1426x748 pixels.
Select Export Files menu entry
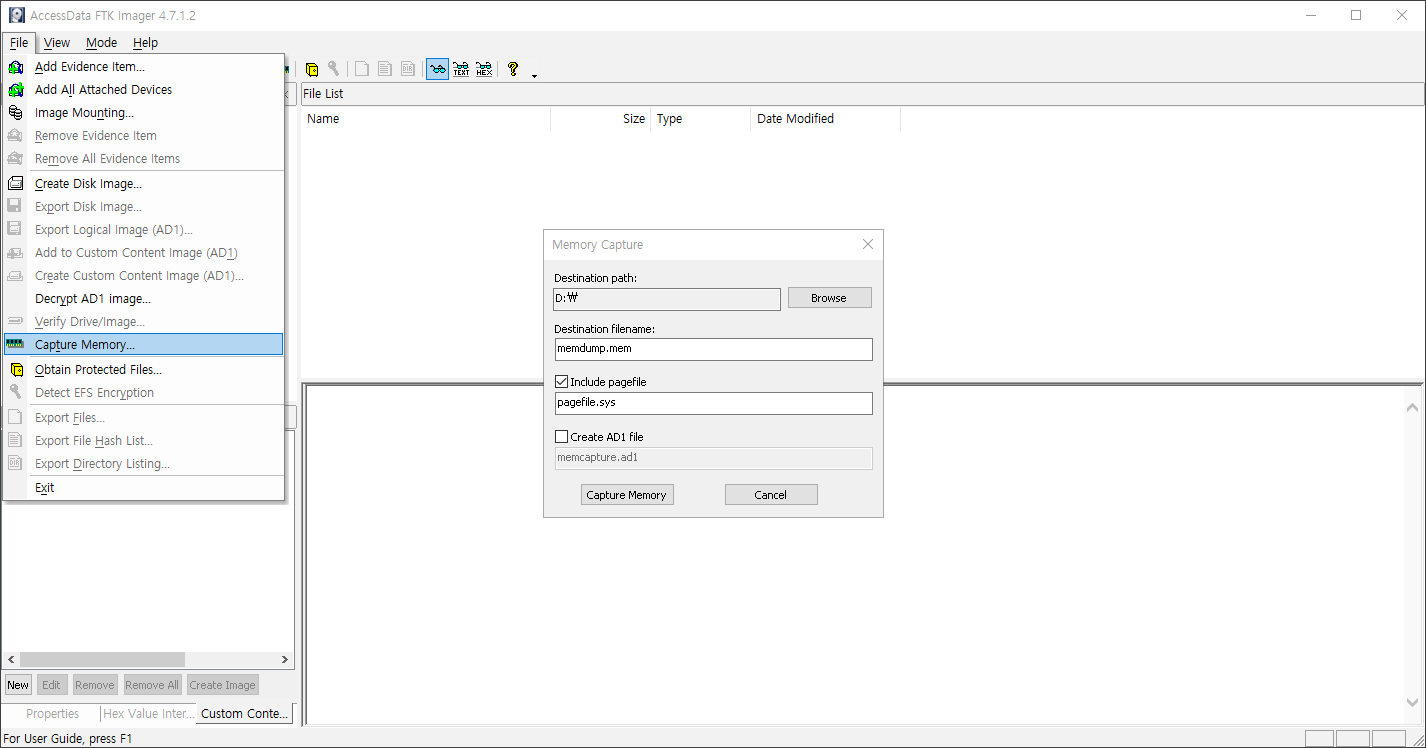pos(144,418)
